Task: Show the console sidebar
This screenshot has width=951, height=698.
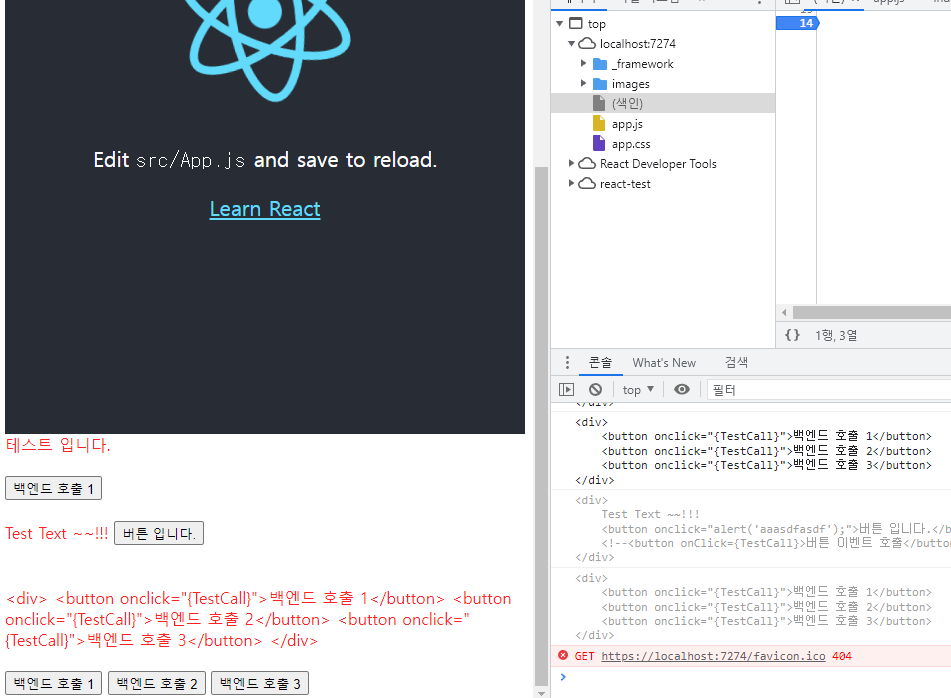Action: (x=566, y=389)
